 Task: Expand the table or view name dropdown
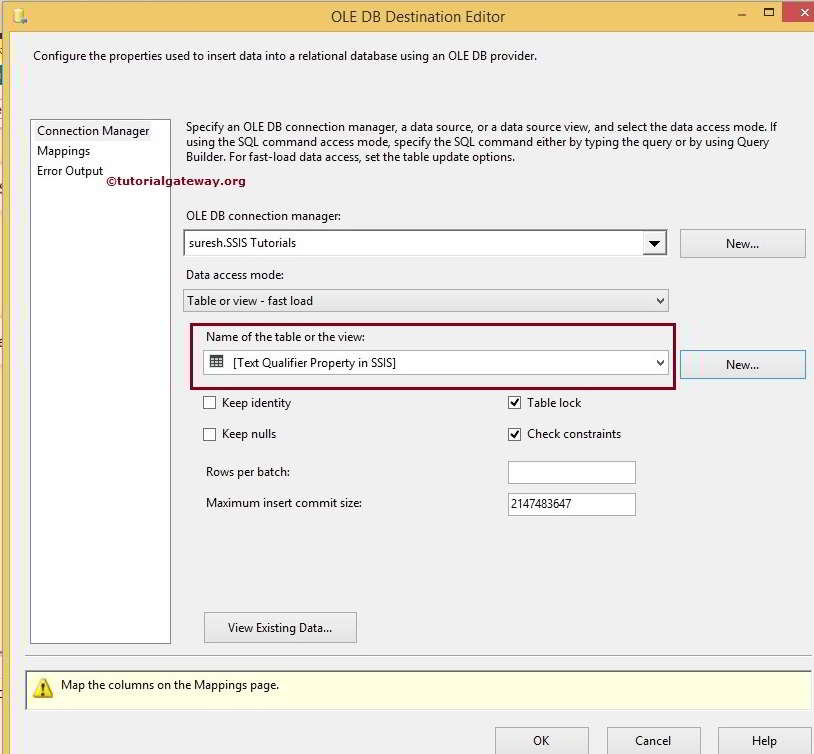coord(659,363)
